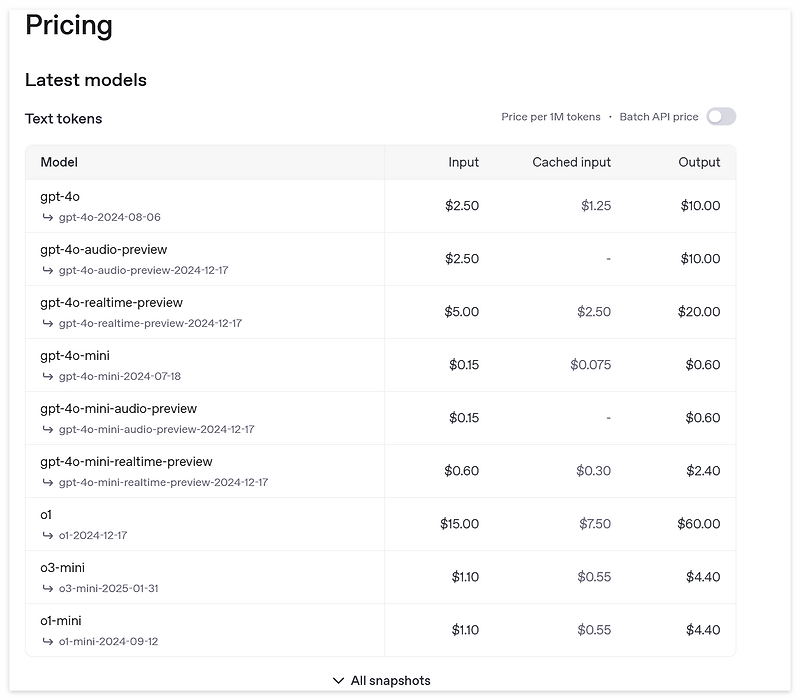Click the Model column header
The image size is (800, 700).
pos(59,162)
